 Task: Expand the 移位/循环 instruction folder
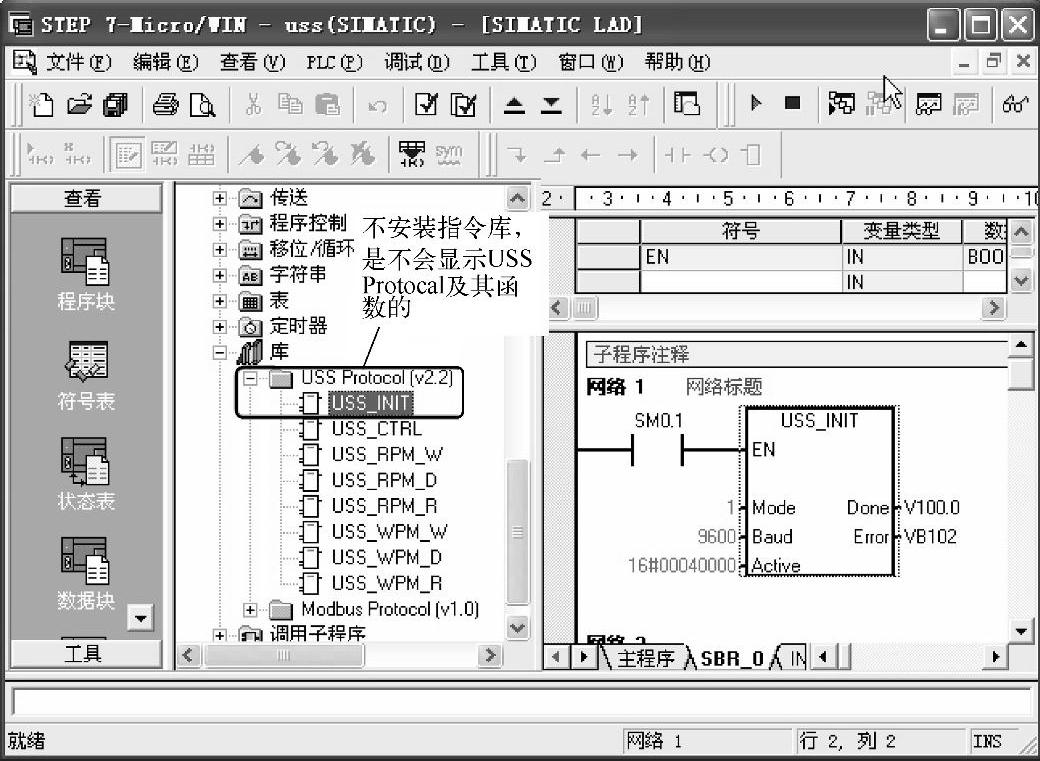pos(220,249)
